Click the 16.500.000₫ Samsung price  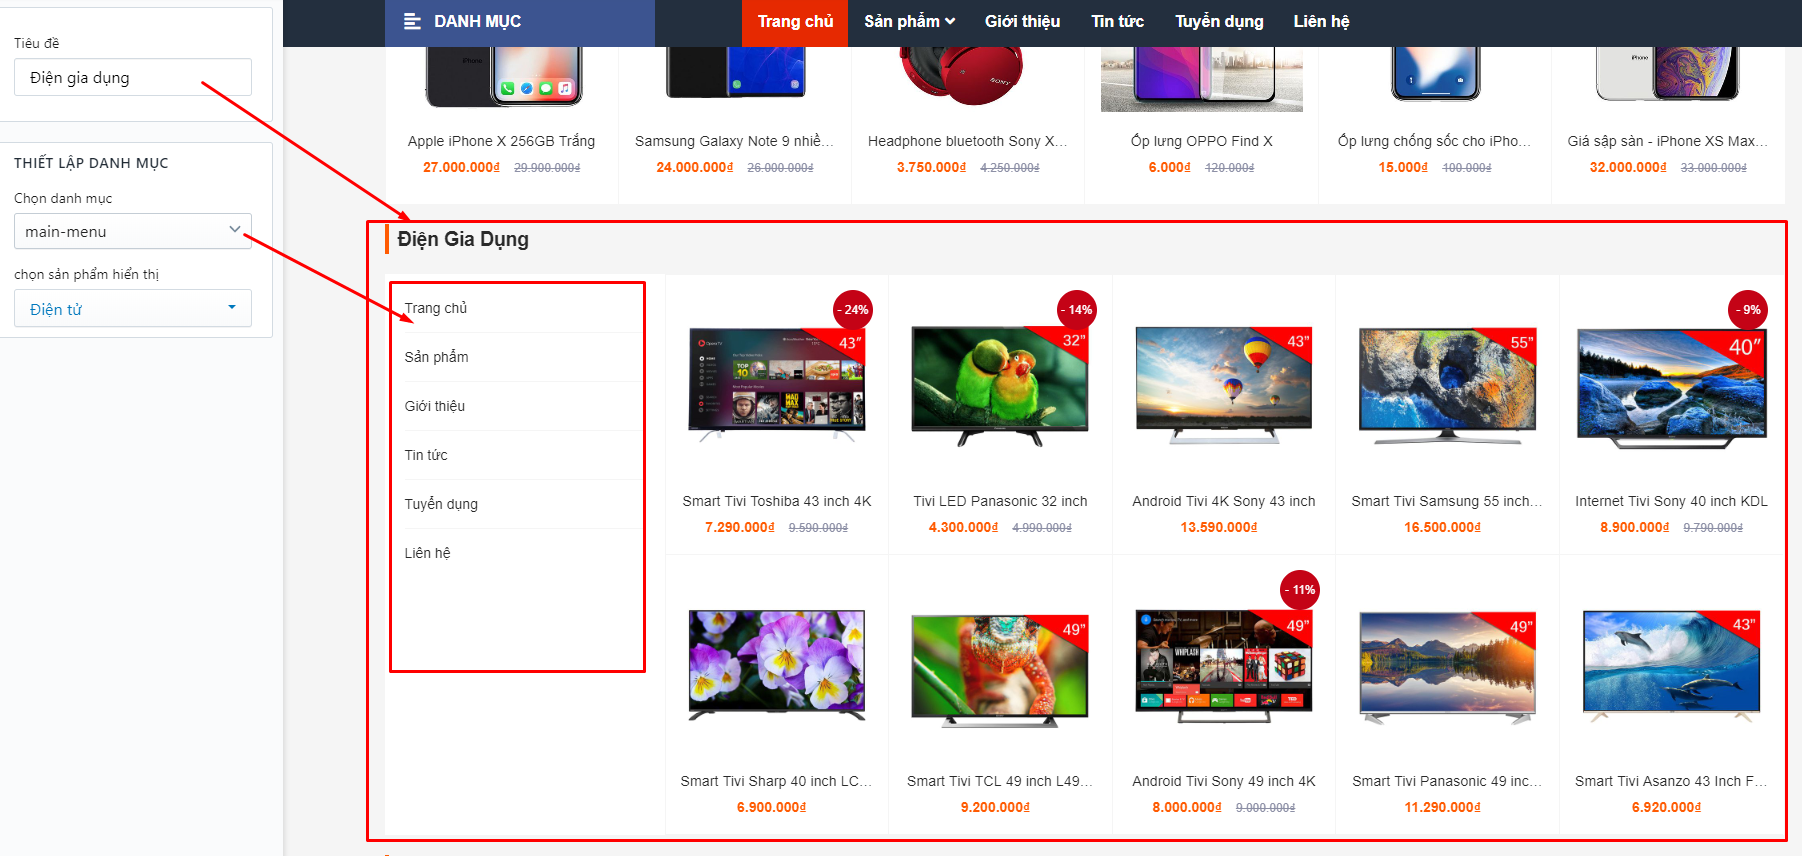click(x=1442, y=527)
